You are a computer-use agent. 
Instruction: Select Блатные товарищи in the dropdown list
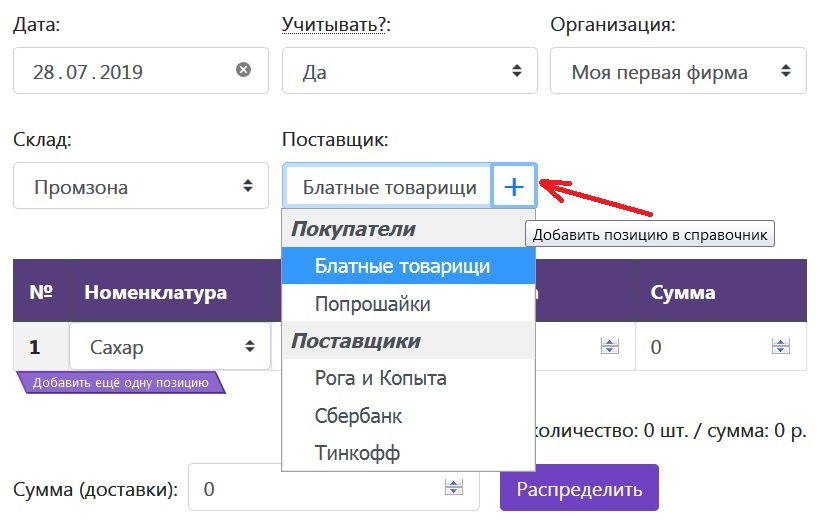402,266
